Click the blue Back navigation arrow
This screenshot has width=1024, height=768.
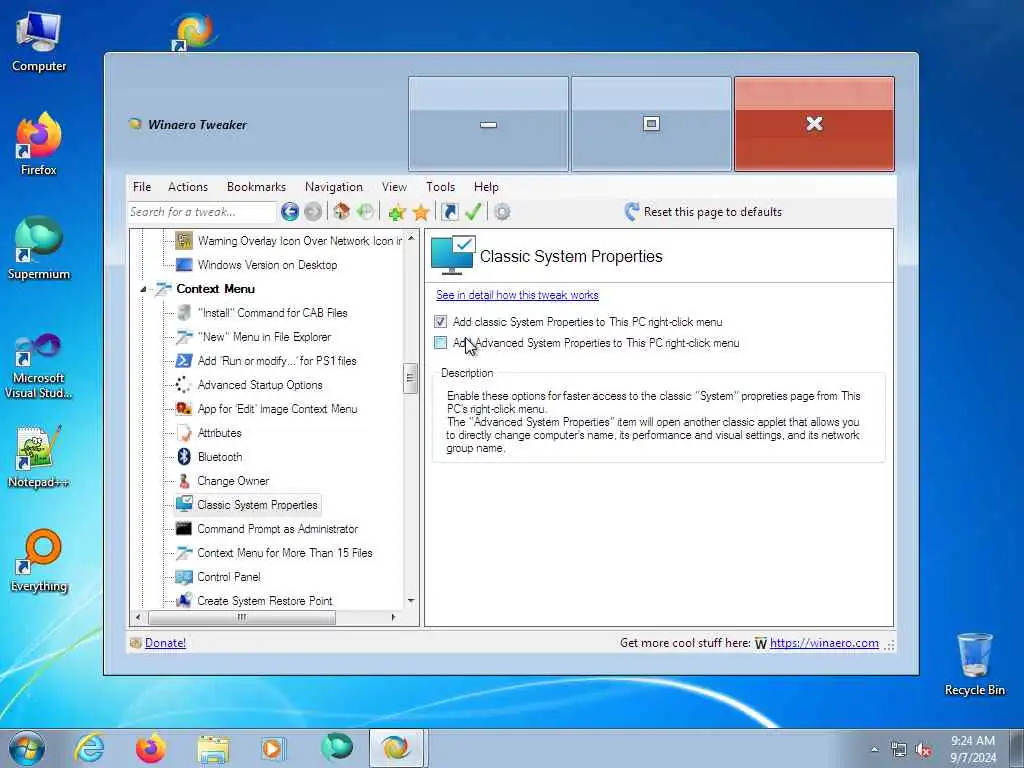pyautogui.click(x=290, y=212)
